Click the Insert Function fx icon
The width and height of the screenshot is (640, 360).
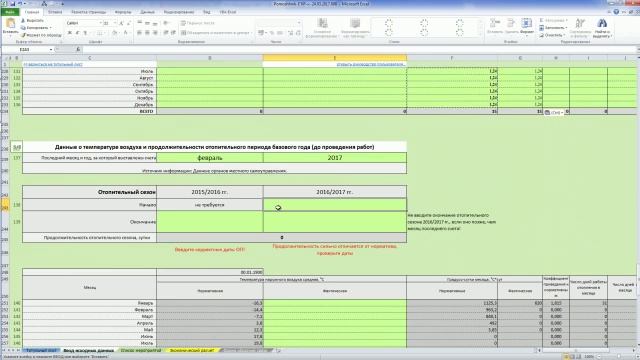point(78,49)
